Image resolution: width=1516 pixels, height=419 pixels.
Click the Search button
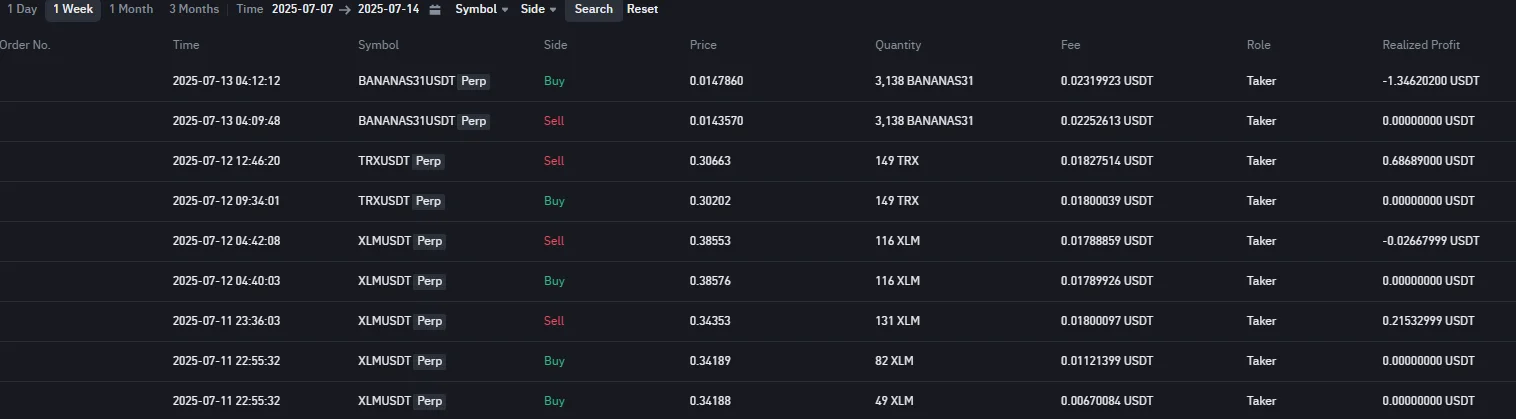click(593, 9)
